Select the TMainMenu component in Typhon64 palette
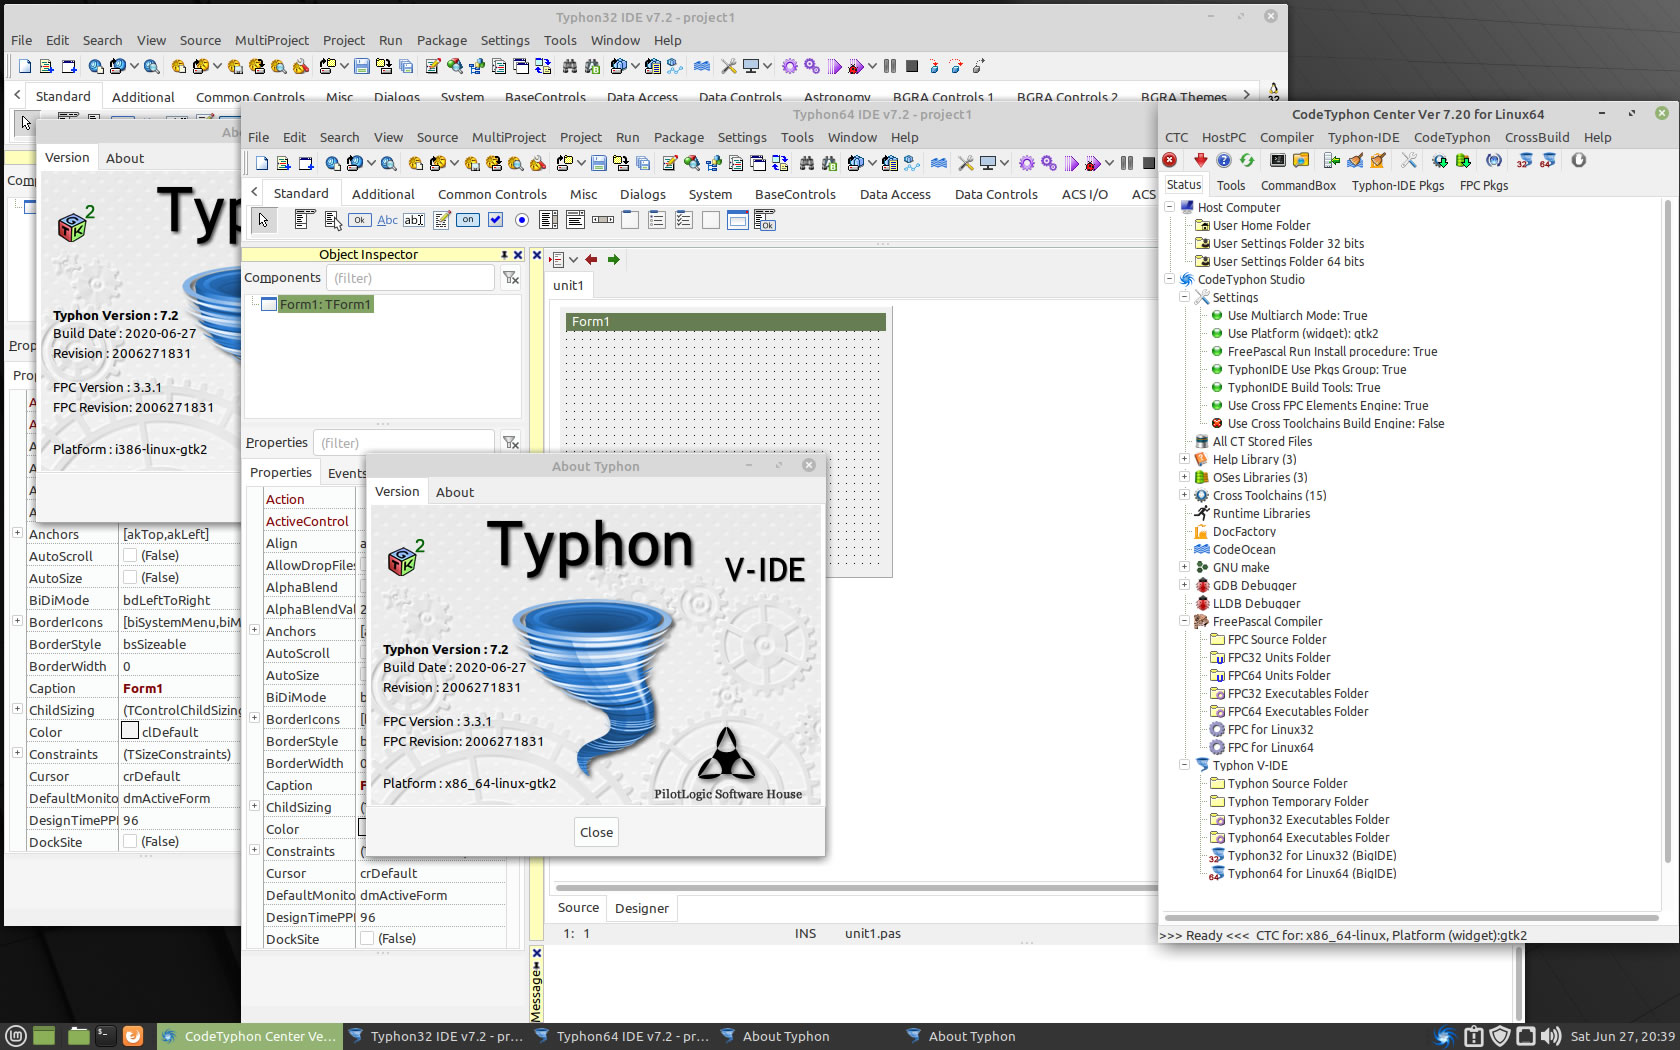 [305, 220]
